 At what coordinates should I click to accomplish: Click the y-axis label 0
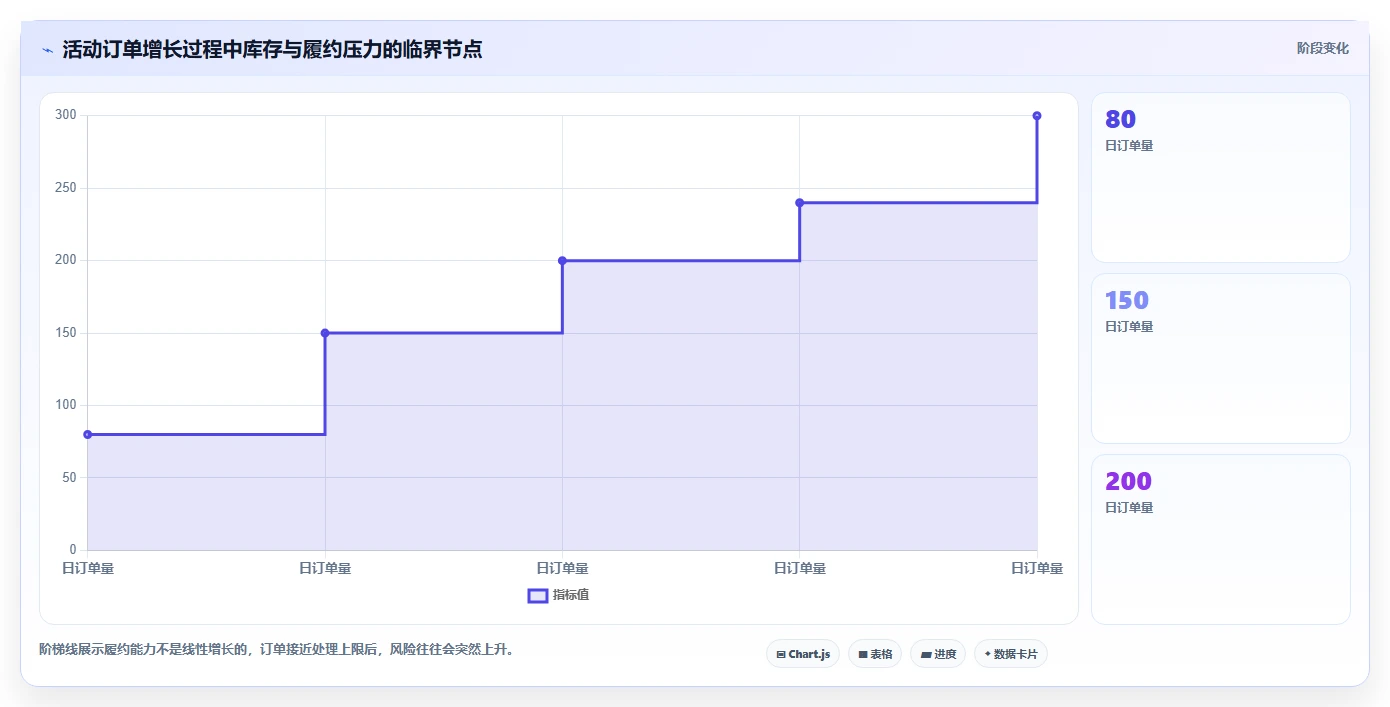(x=73, y=550)
